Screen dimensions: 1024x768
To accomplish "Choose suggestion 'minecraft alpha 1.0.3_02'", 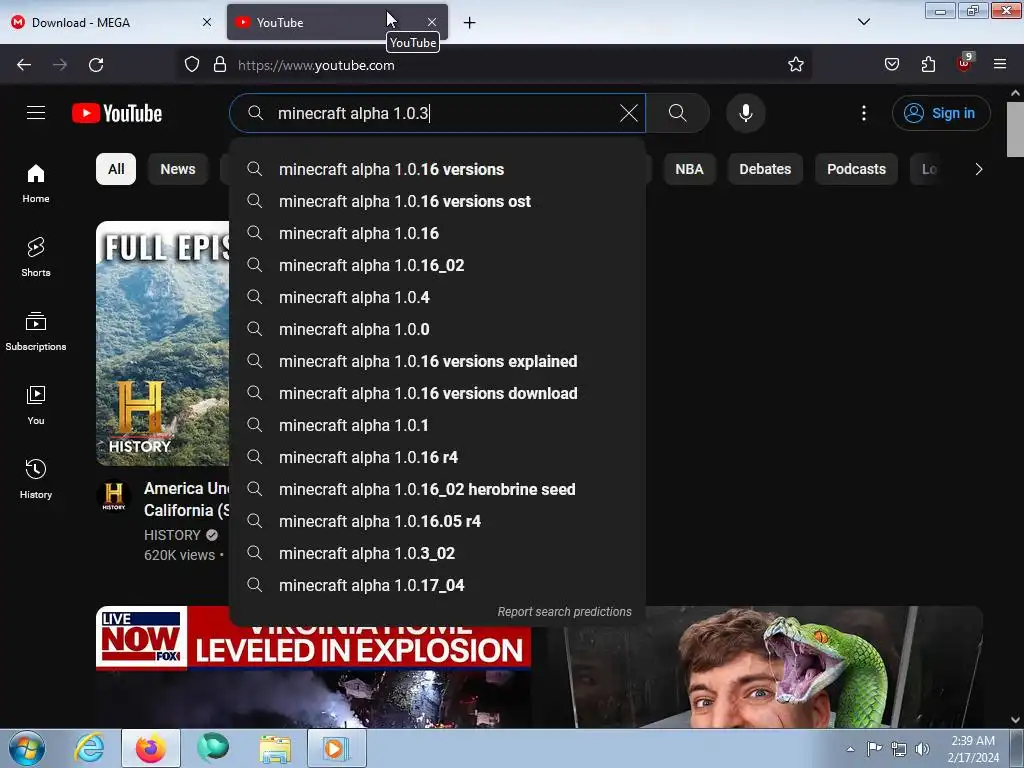I will [438, 553].
